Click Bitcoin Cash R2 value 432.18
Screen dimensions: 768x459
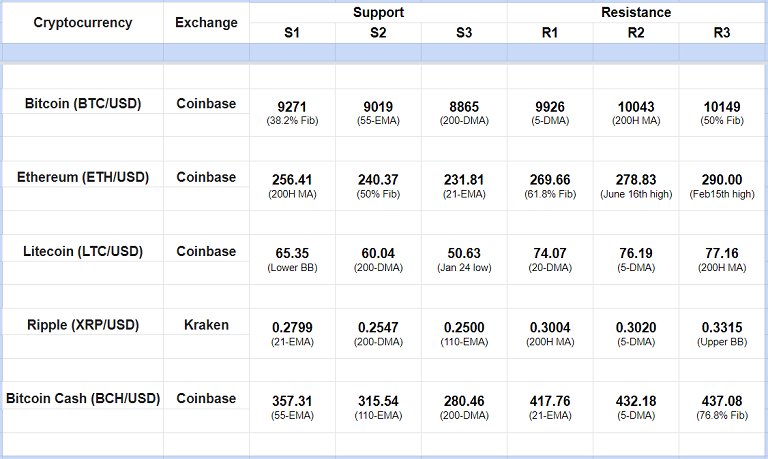pyautogui.click(x=636, y=401)
